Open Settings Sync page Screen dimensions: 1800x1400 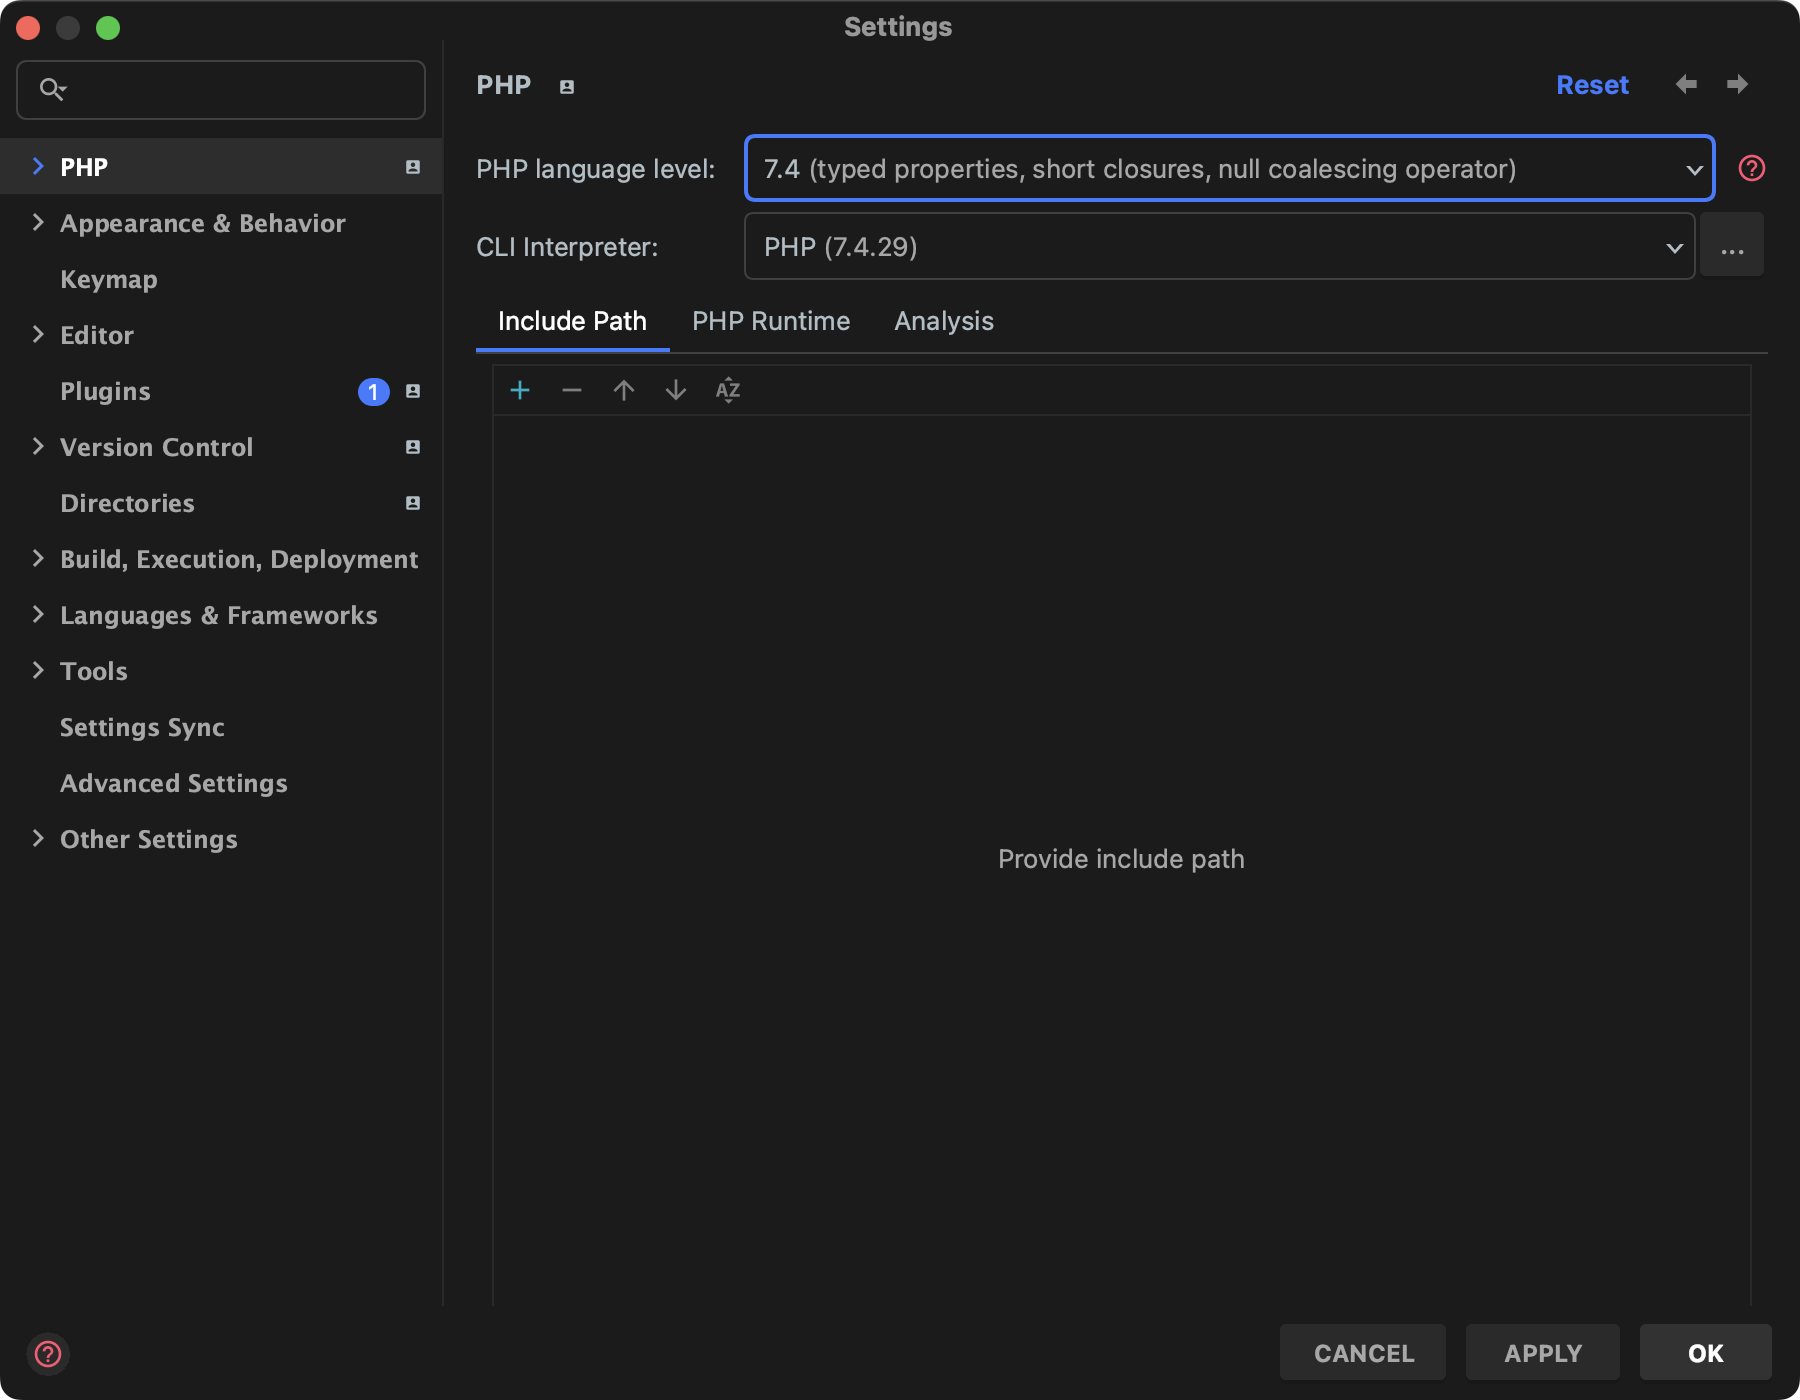(221, 727)
